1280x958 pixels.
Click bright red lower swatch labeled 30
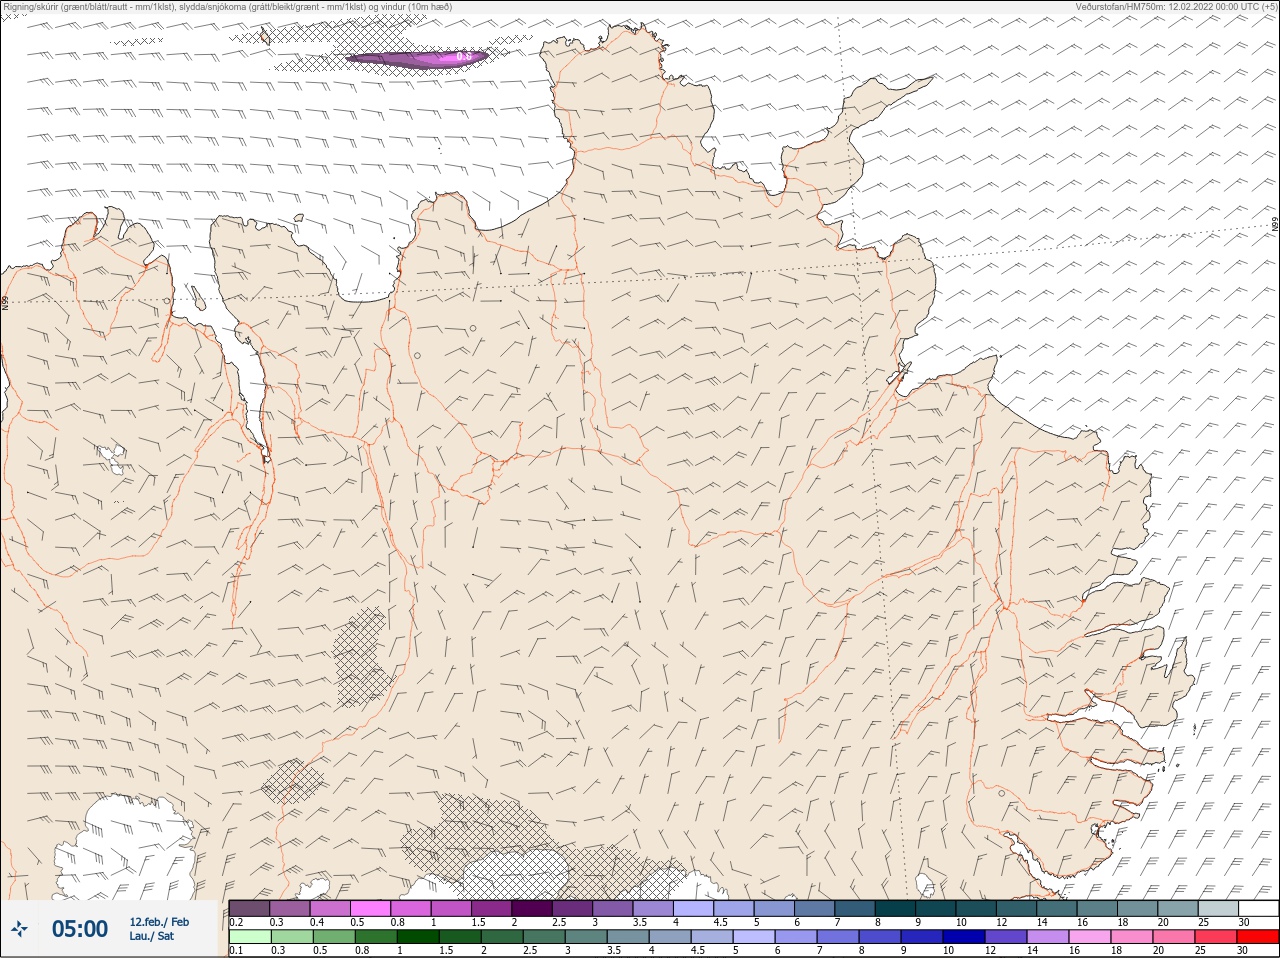pyautogui.click(x=1258, y=937)
